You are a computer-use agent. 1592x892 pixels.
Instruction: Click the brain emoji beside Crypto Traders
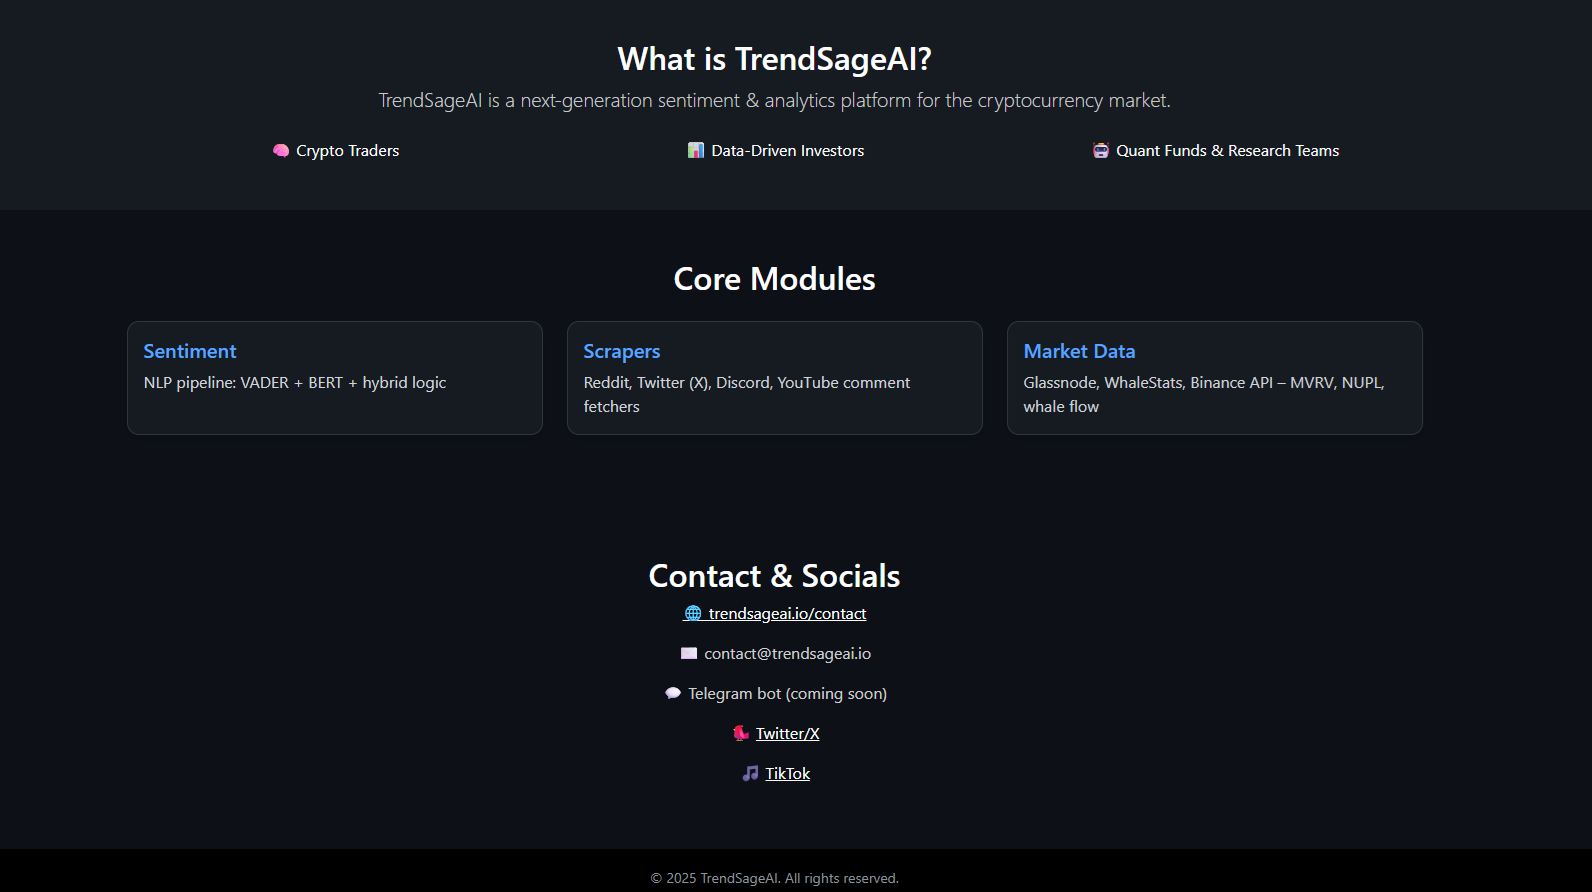[281, 151]
